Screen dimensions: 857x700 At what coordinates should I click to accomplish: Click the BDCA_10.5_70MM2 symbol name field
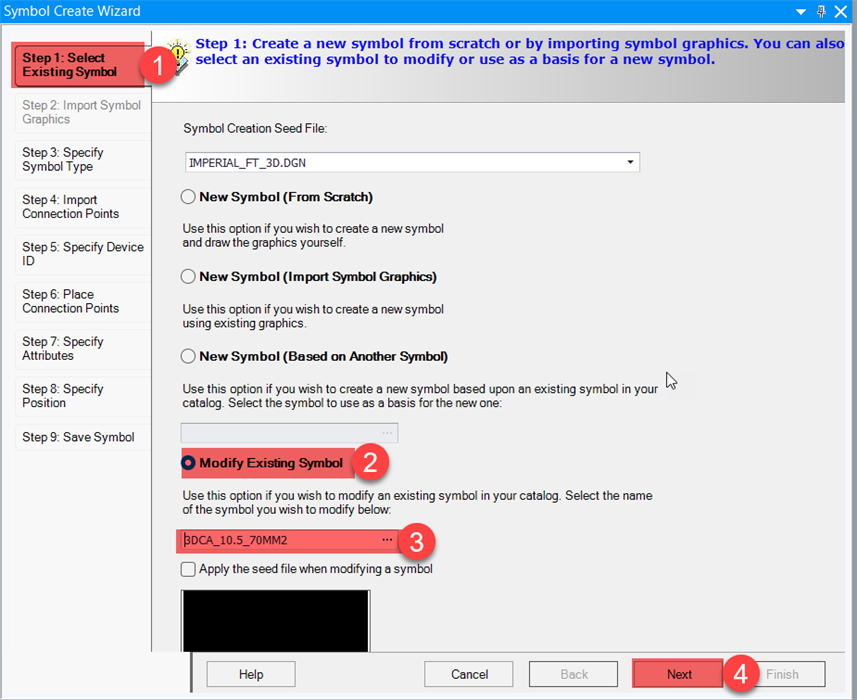(289, 540)
